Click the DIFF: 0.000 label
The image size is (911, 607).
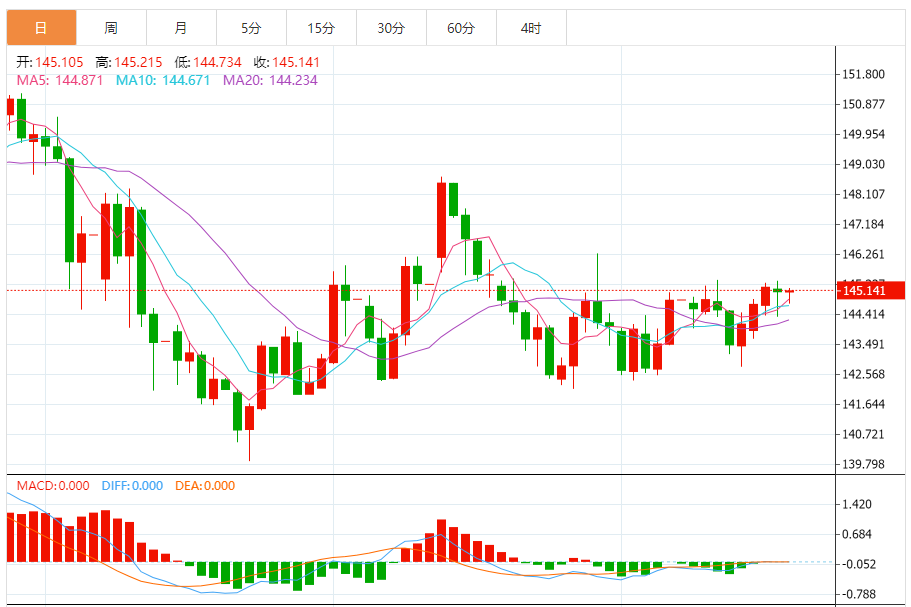point(132,486)
